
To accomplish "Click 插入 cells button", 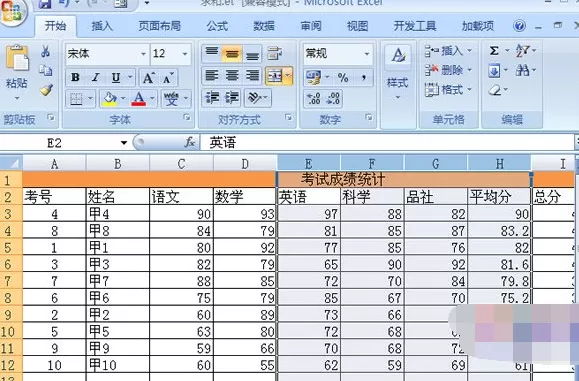I will click(x=448, y=51).
